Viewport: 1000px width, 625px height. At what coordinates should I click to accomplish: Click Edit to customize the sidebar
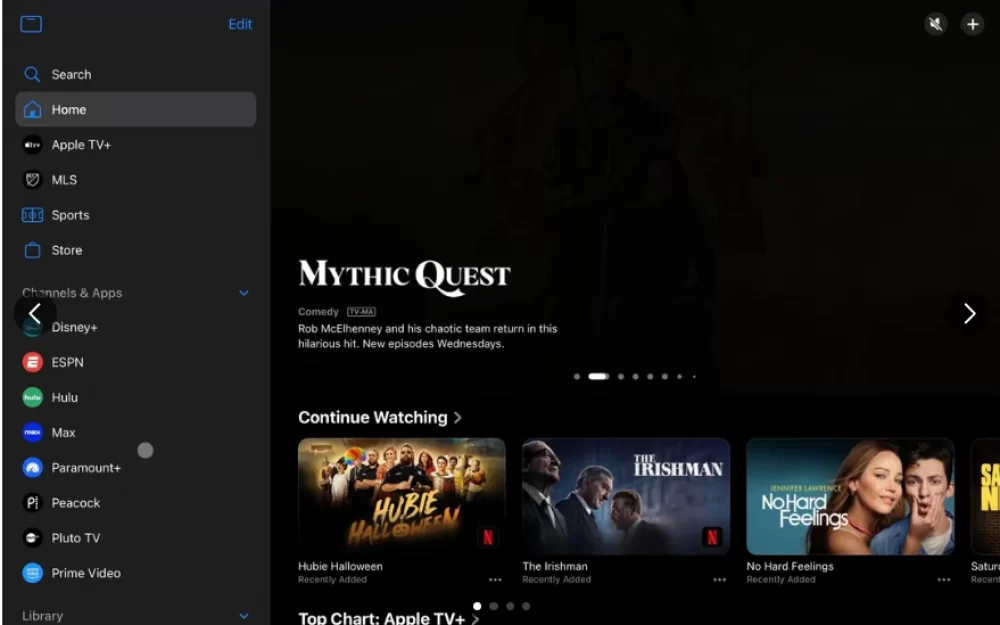tap(240, 24)
